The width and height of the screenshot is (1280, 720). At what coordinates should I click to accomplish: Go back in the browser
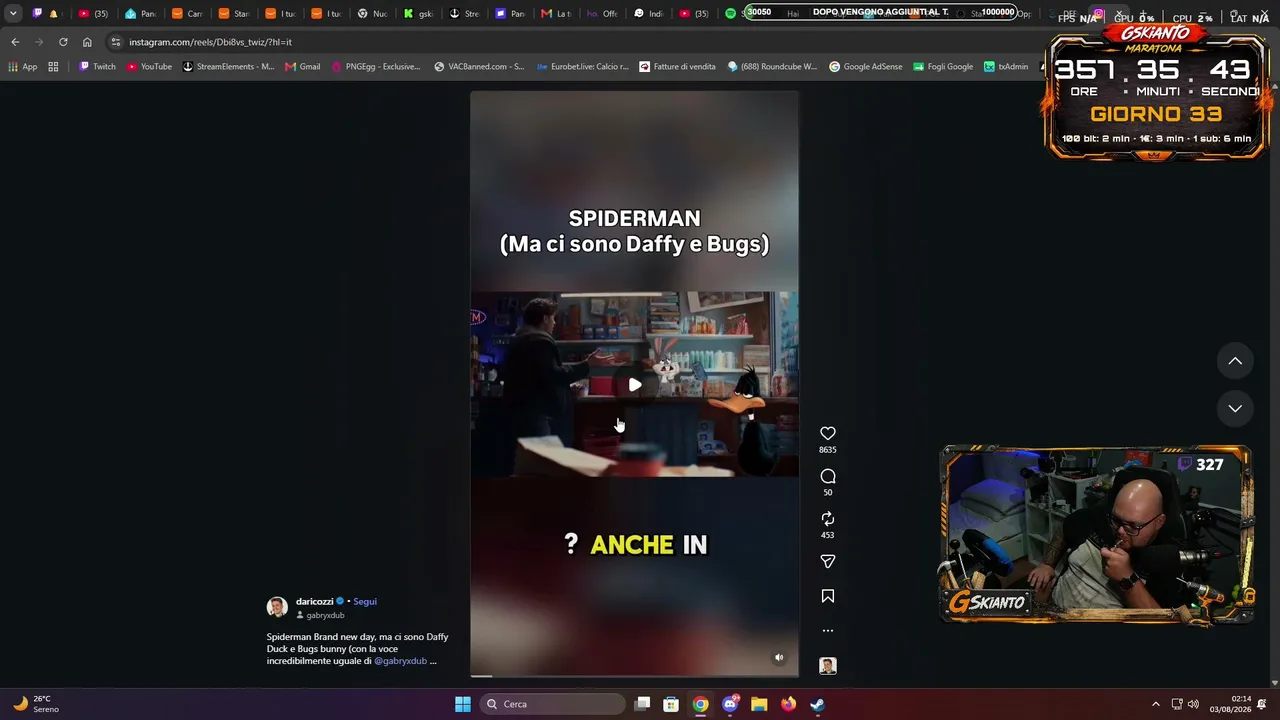point(15,42)
